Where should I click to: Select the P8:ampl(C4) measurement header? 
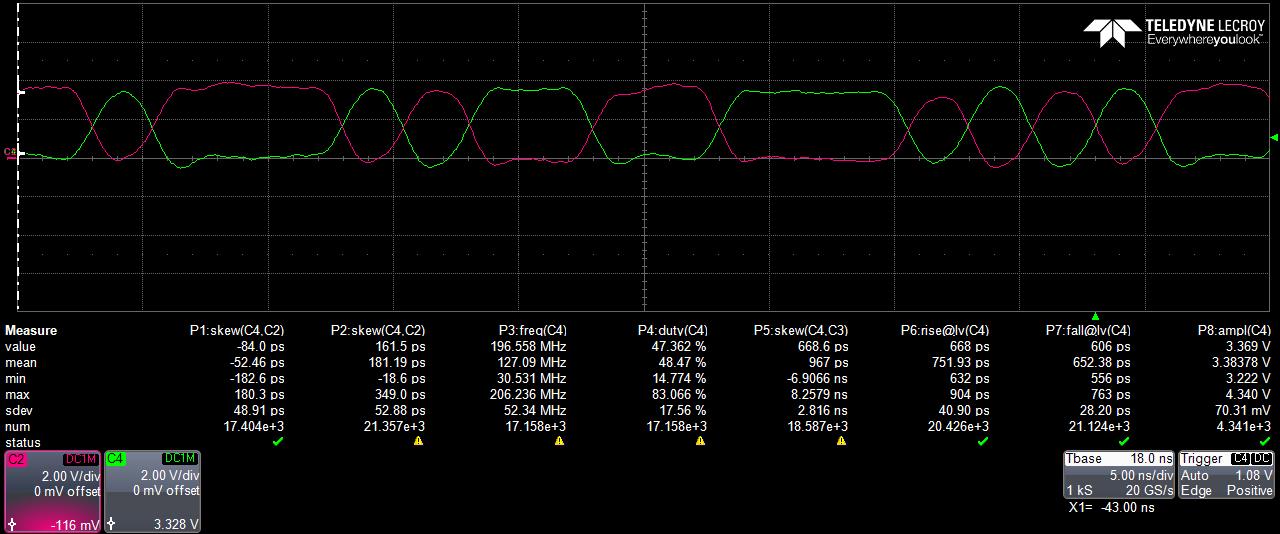(1234, 331)
